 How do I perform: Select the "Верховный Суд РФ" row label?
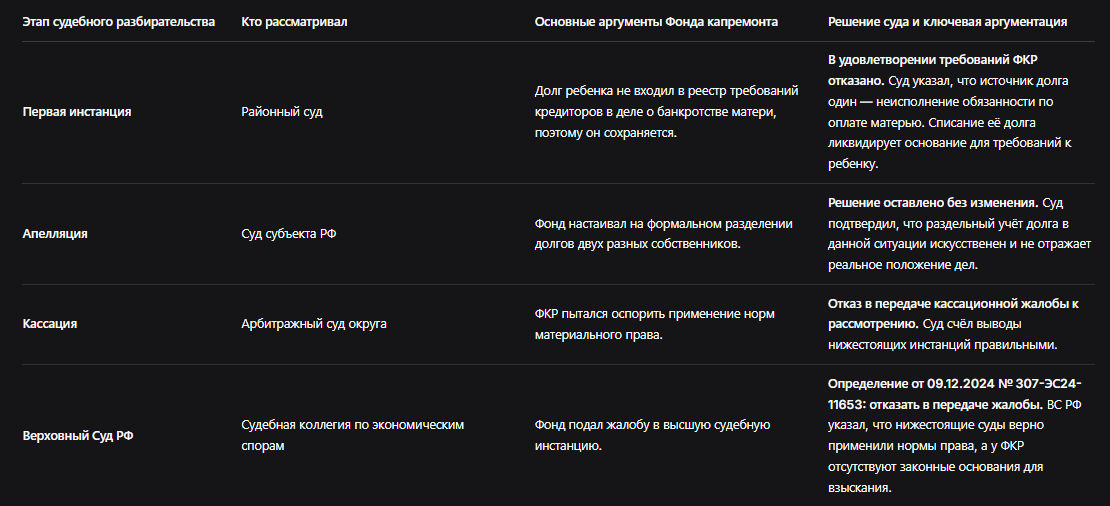78,436
